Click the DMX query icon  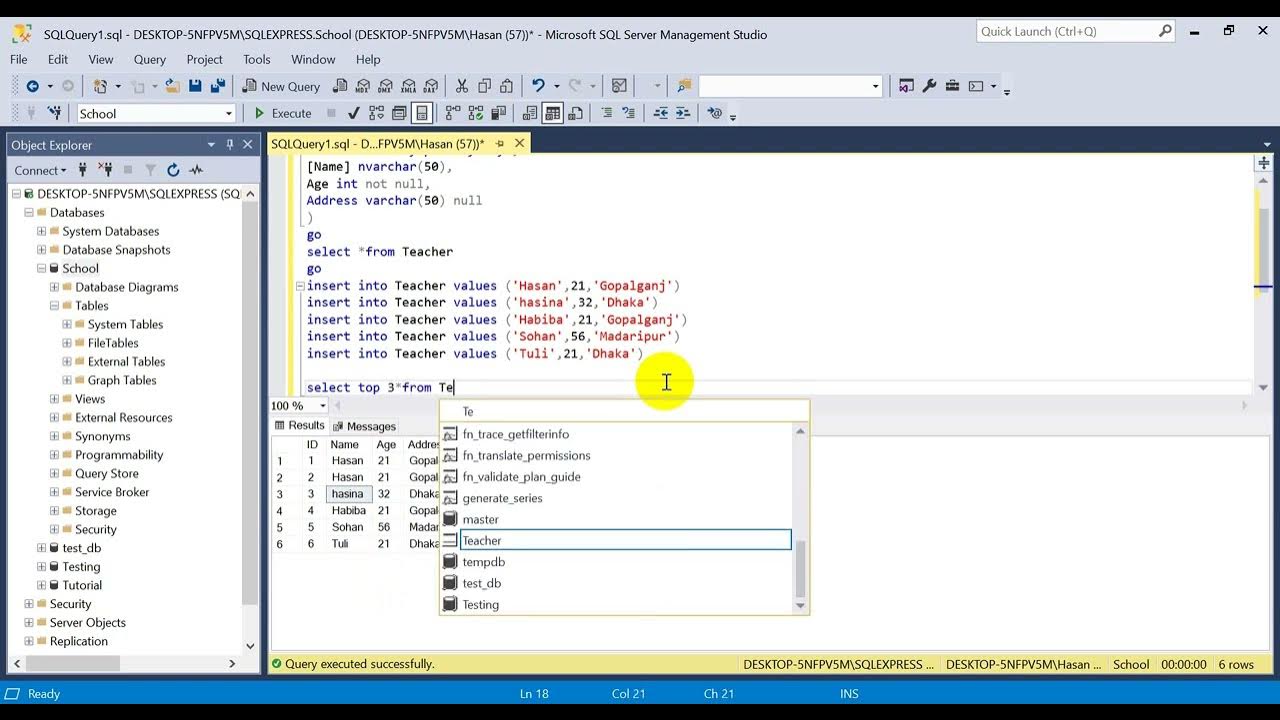(386, 86)
